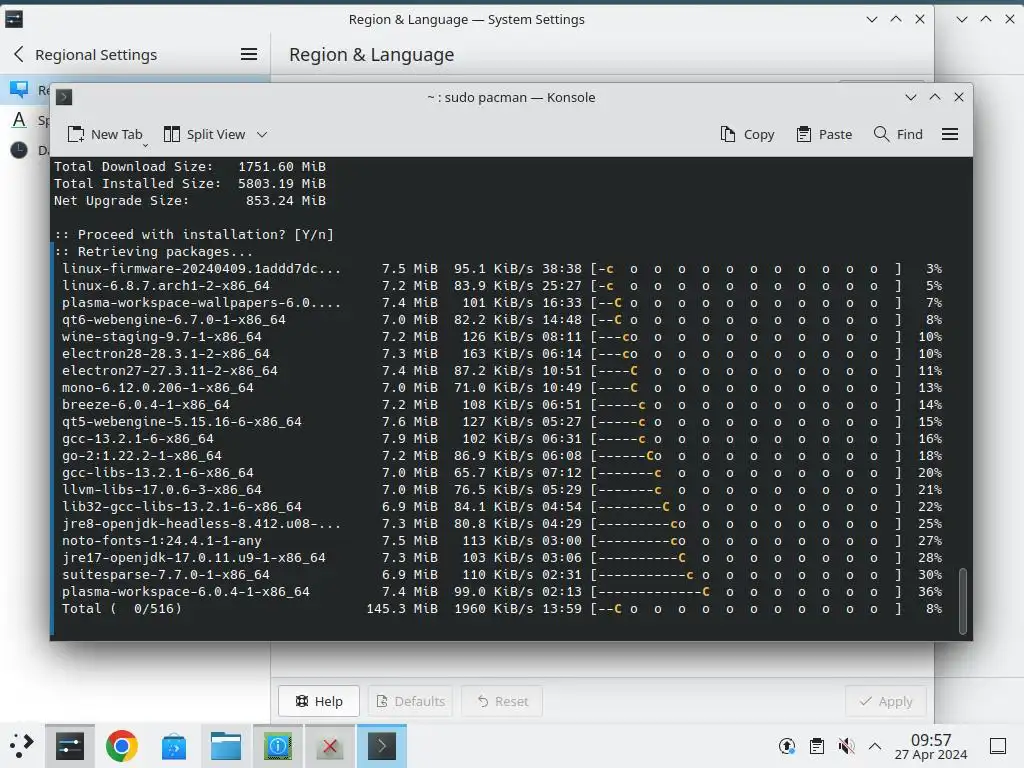1024x768 pixels.
Task: Go back from Regional Settings
Action: click(18, 54)
